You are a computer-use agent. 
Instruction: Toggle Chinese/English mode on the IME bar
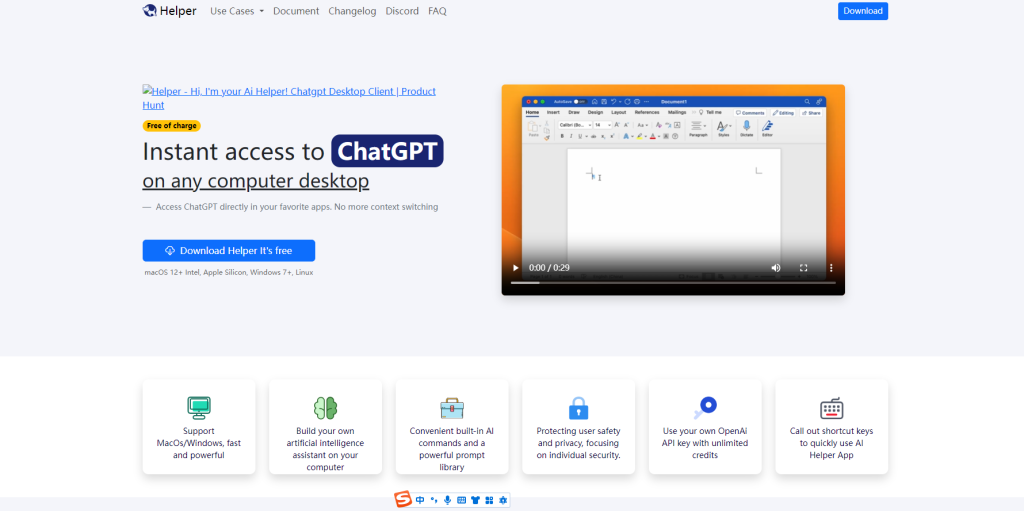(x=420, y=501)
